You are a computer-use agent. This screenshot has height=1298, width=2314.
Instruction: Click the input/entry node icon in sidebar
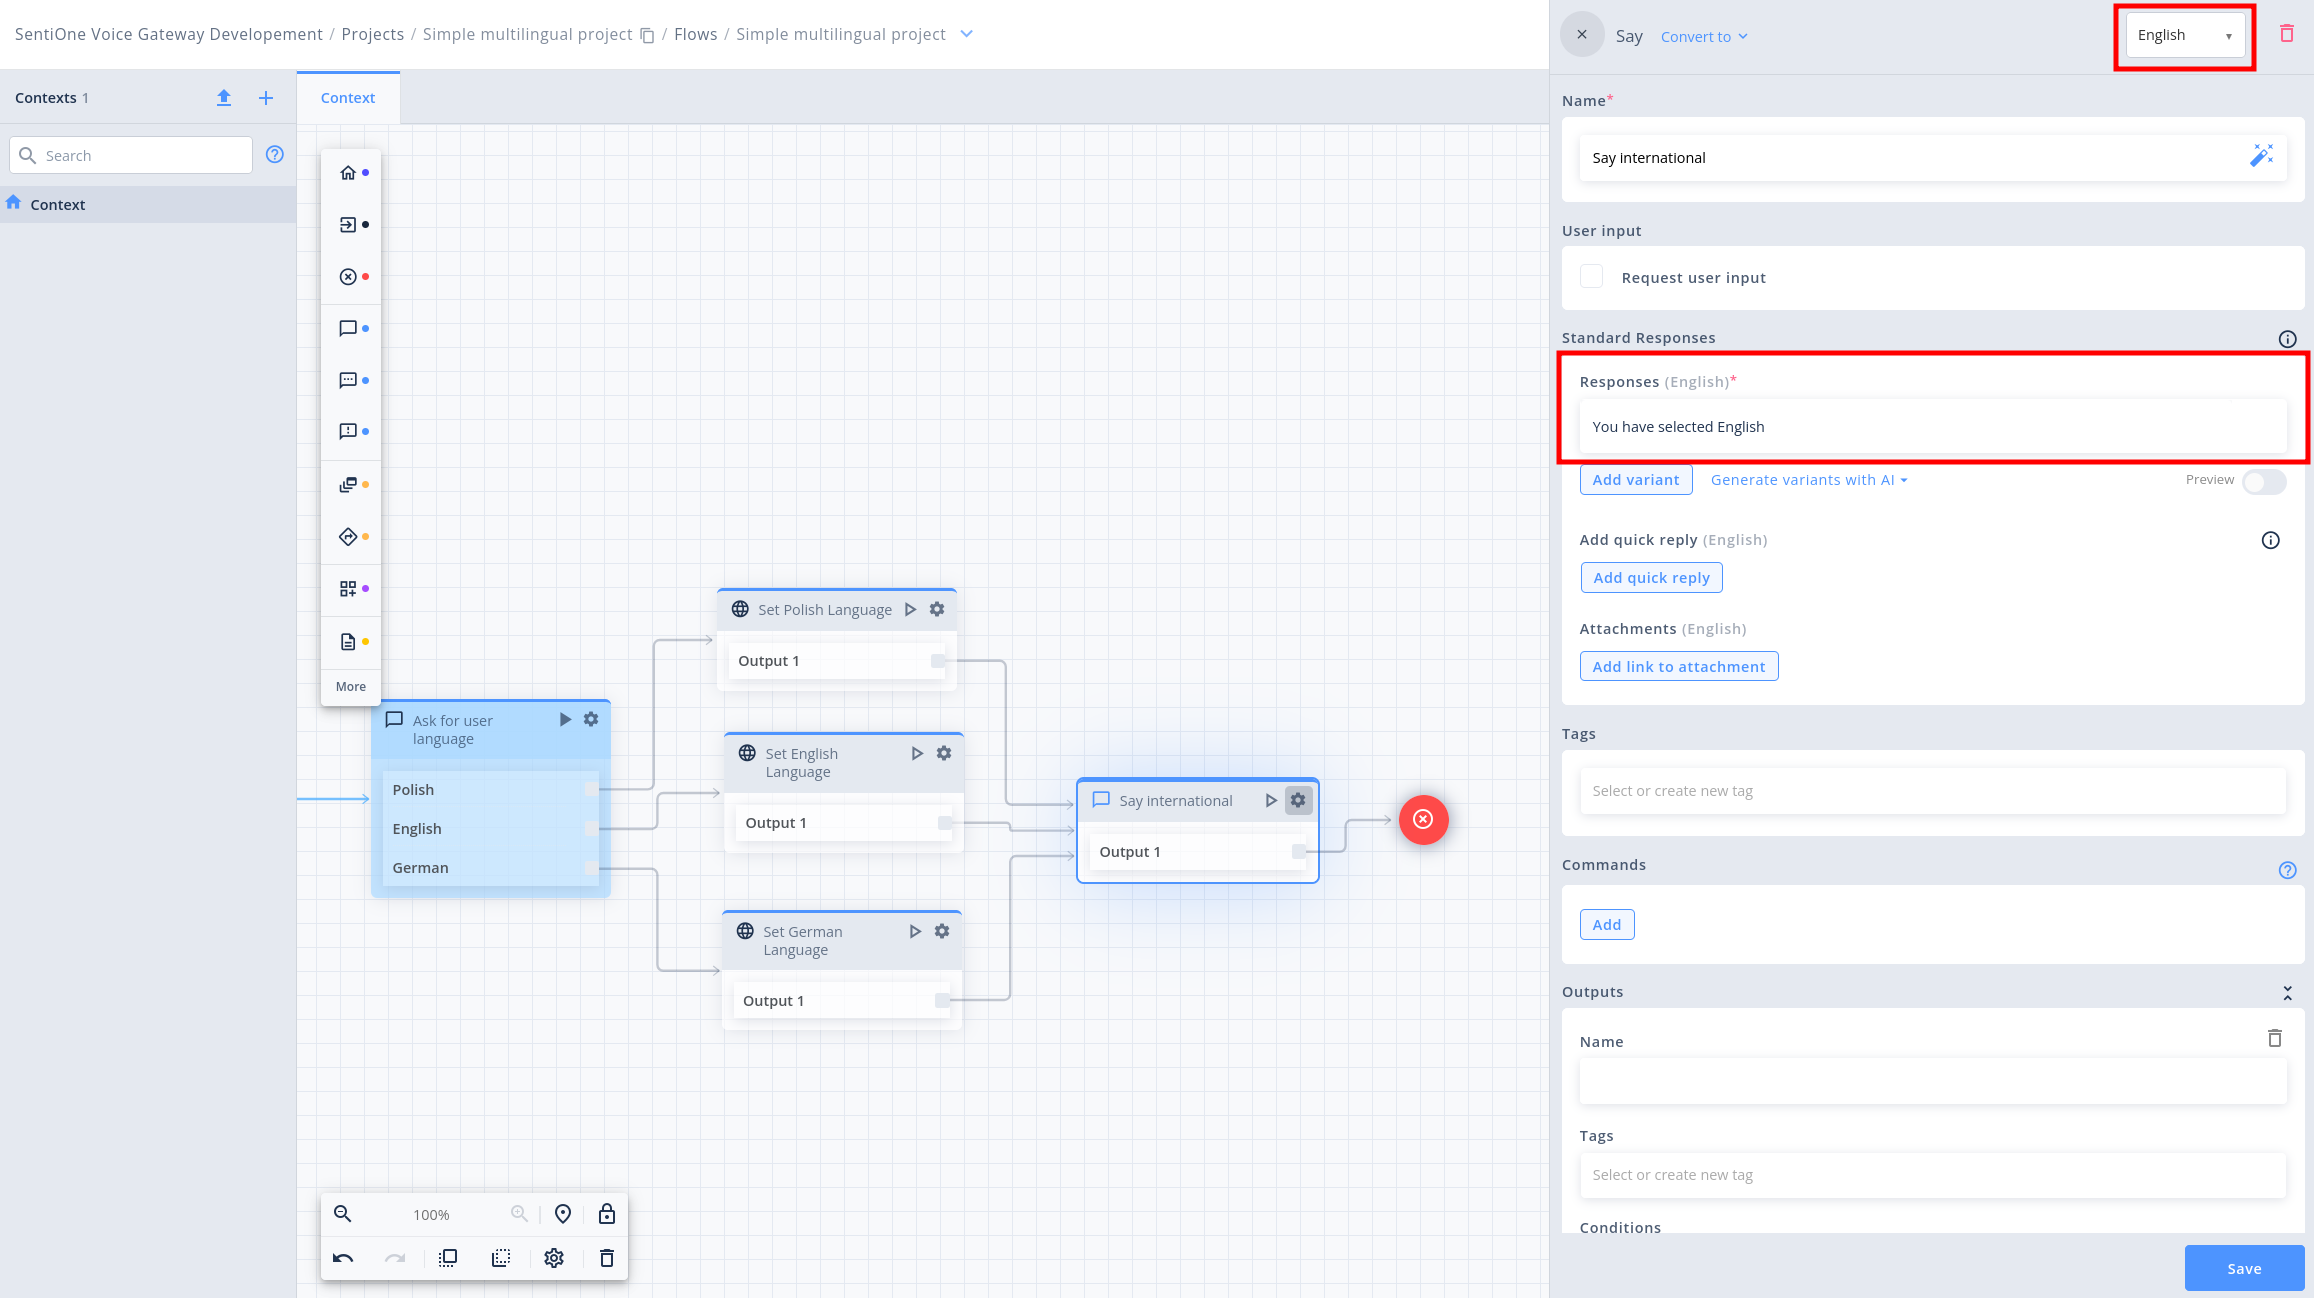[346, 224]
